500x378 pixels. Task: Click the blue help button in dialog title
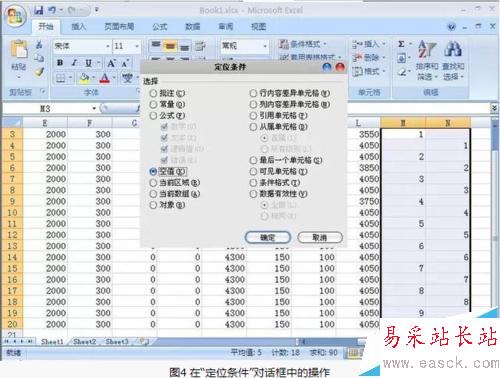(x=327, y=67)
